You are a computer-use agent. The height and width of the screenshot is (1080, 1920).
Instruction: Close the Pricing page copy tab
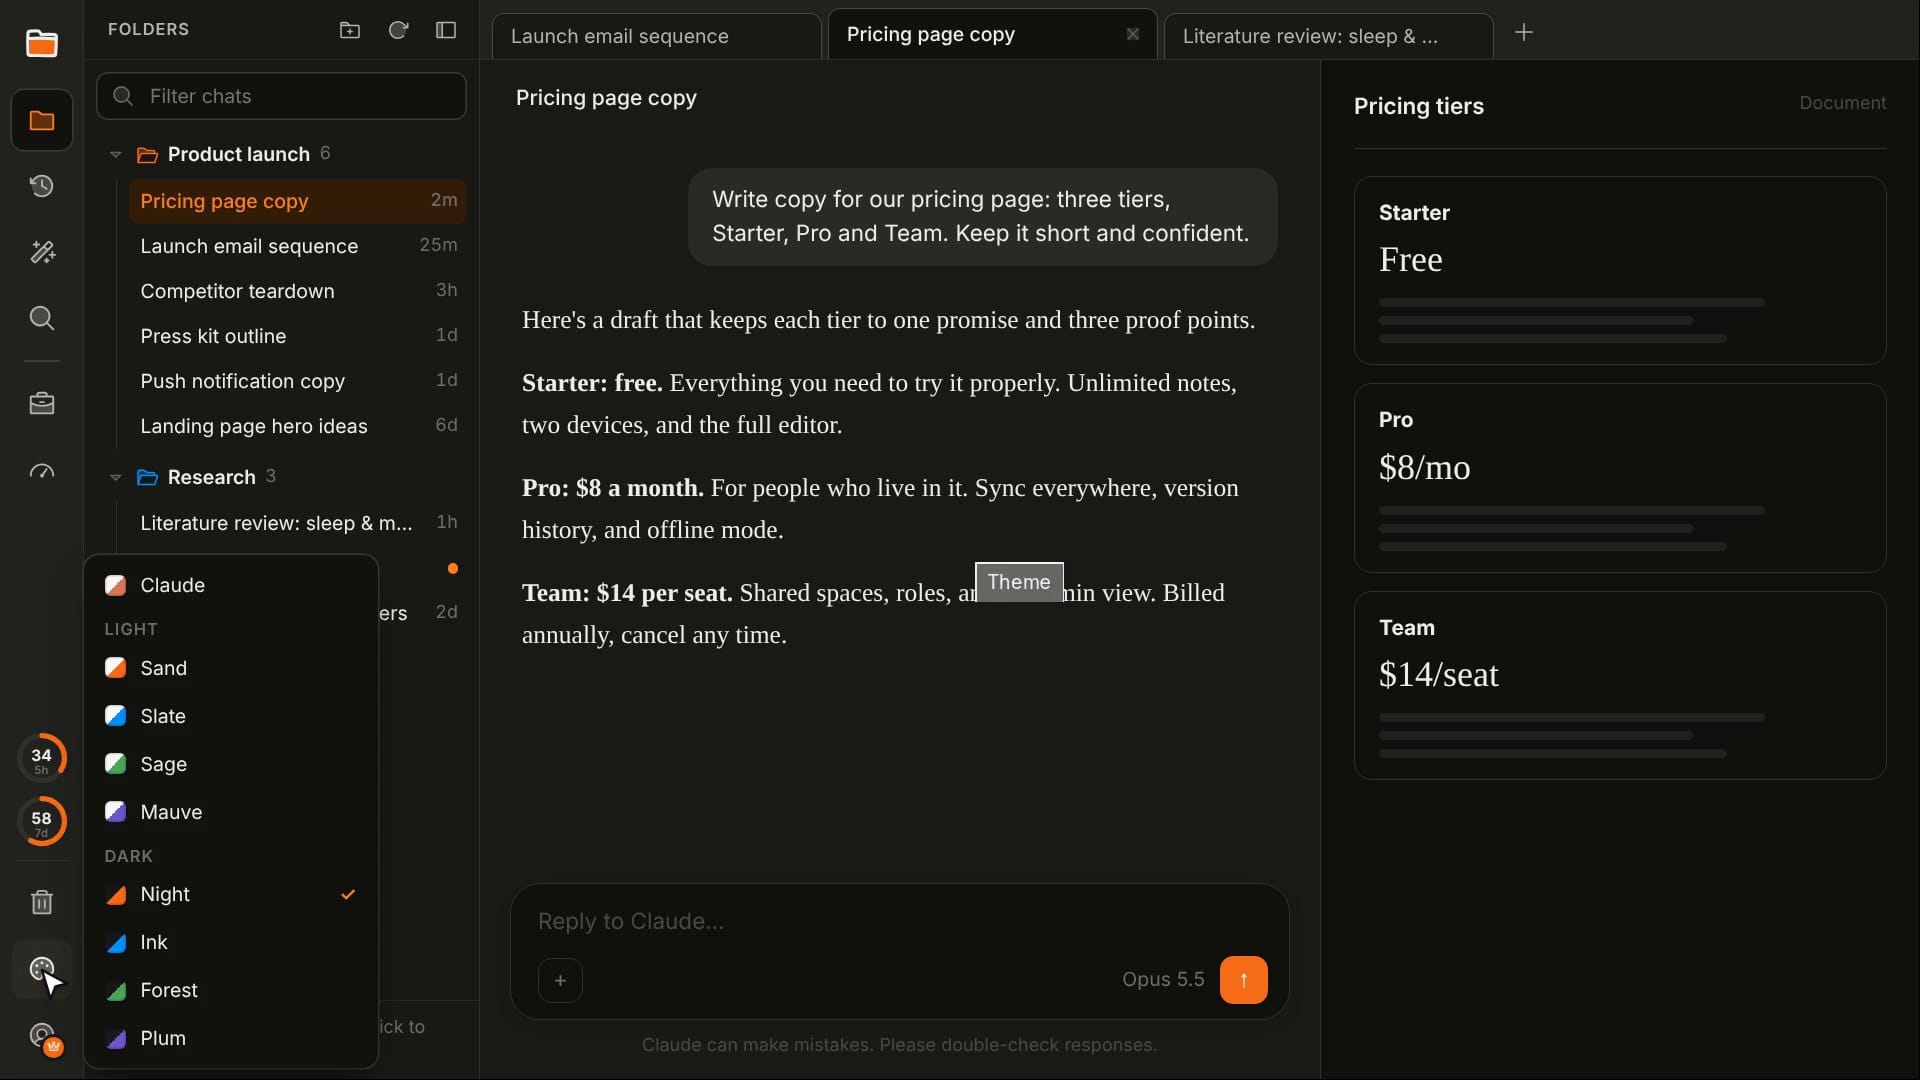pos(1132,34)
